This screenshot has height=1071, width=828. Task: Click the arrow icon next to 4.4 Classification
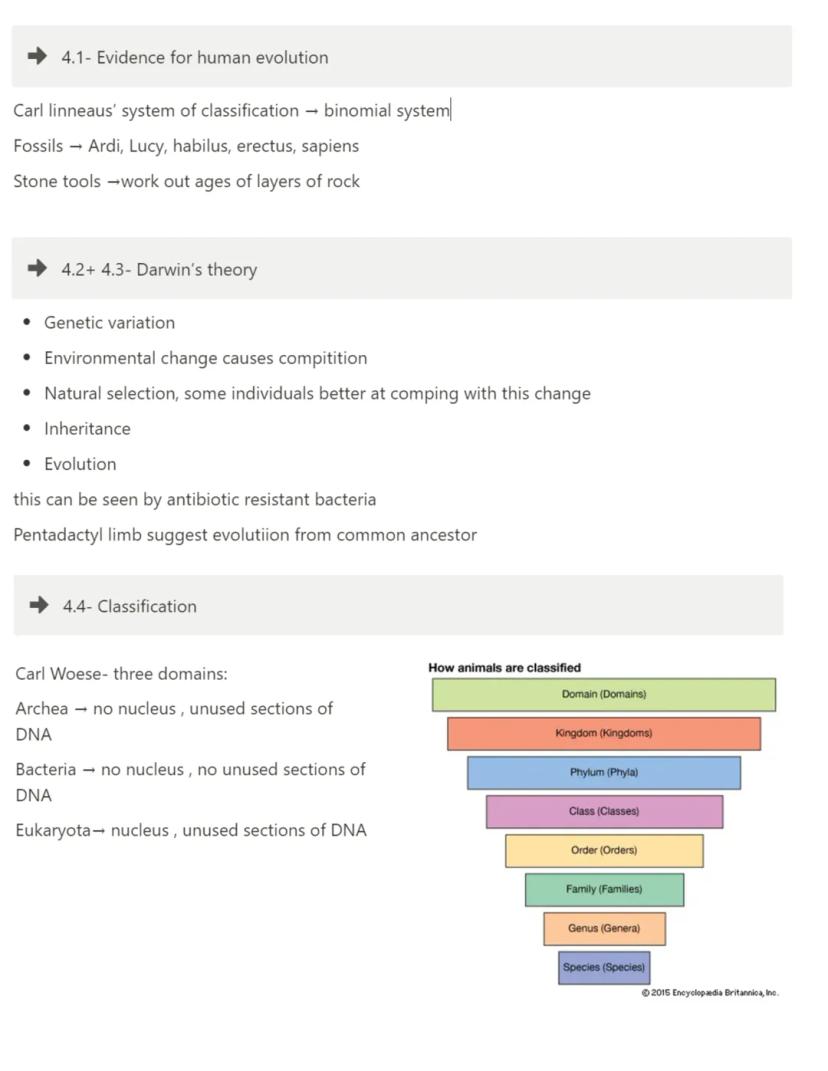[x=39, y=605]
